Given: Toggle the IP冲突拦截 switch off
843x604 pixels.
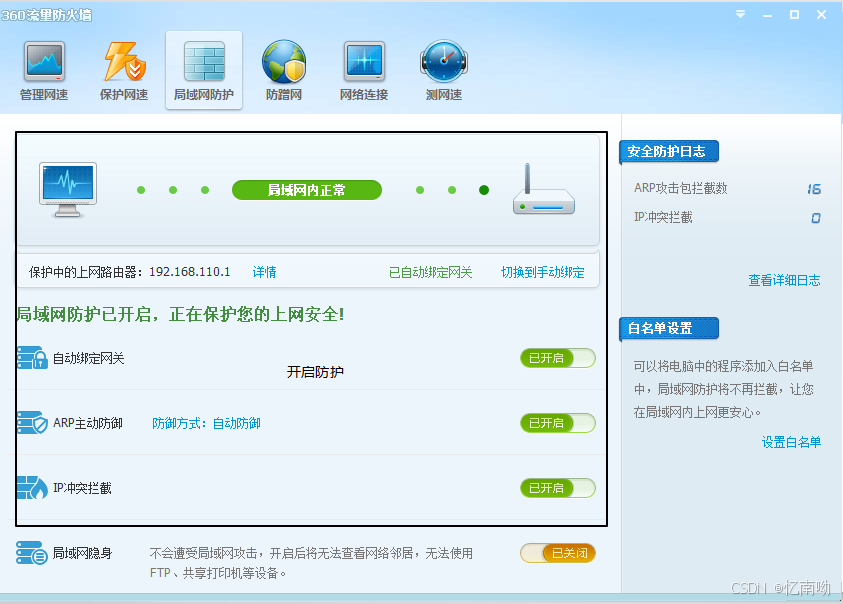Looking at the screenshot, I should (x=558, y=488).
